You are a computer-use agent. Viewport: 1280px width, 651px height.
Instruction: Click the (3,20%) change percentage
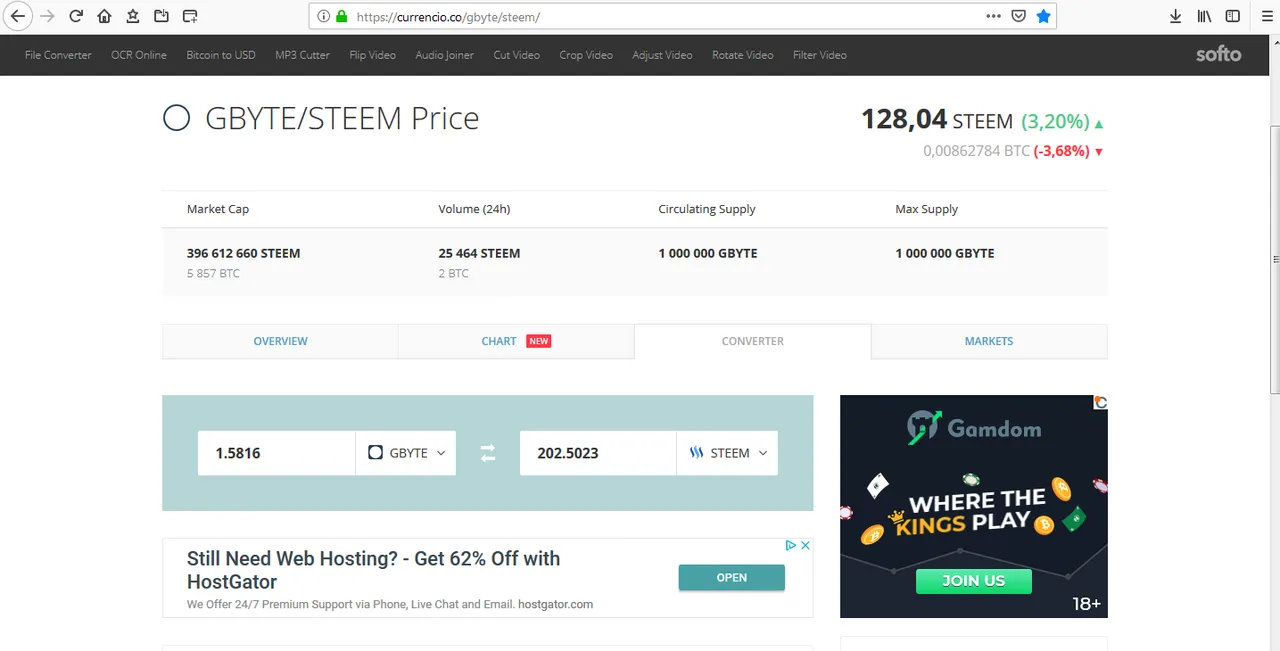click(1055, 122)
